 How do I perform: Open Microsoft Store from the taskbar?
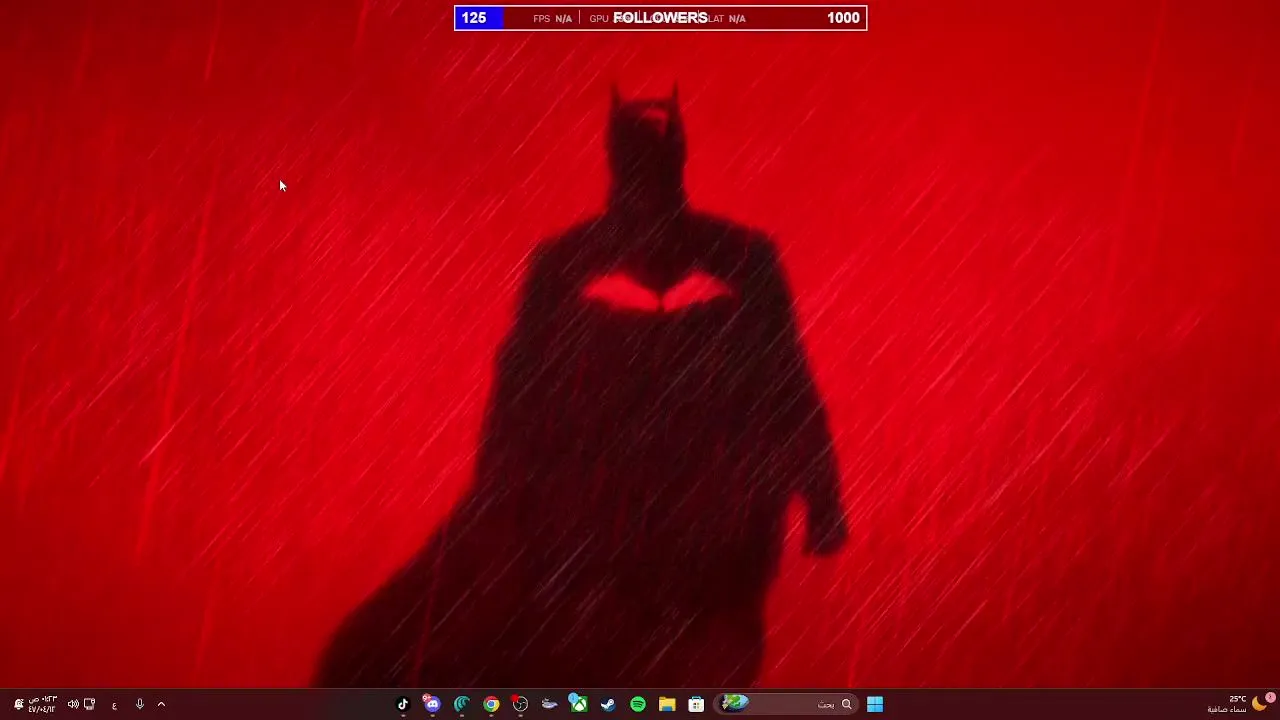pos(696,704)
